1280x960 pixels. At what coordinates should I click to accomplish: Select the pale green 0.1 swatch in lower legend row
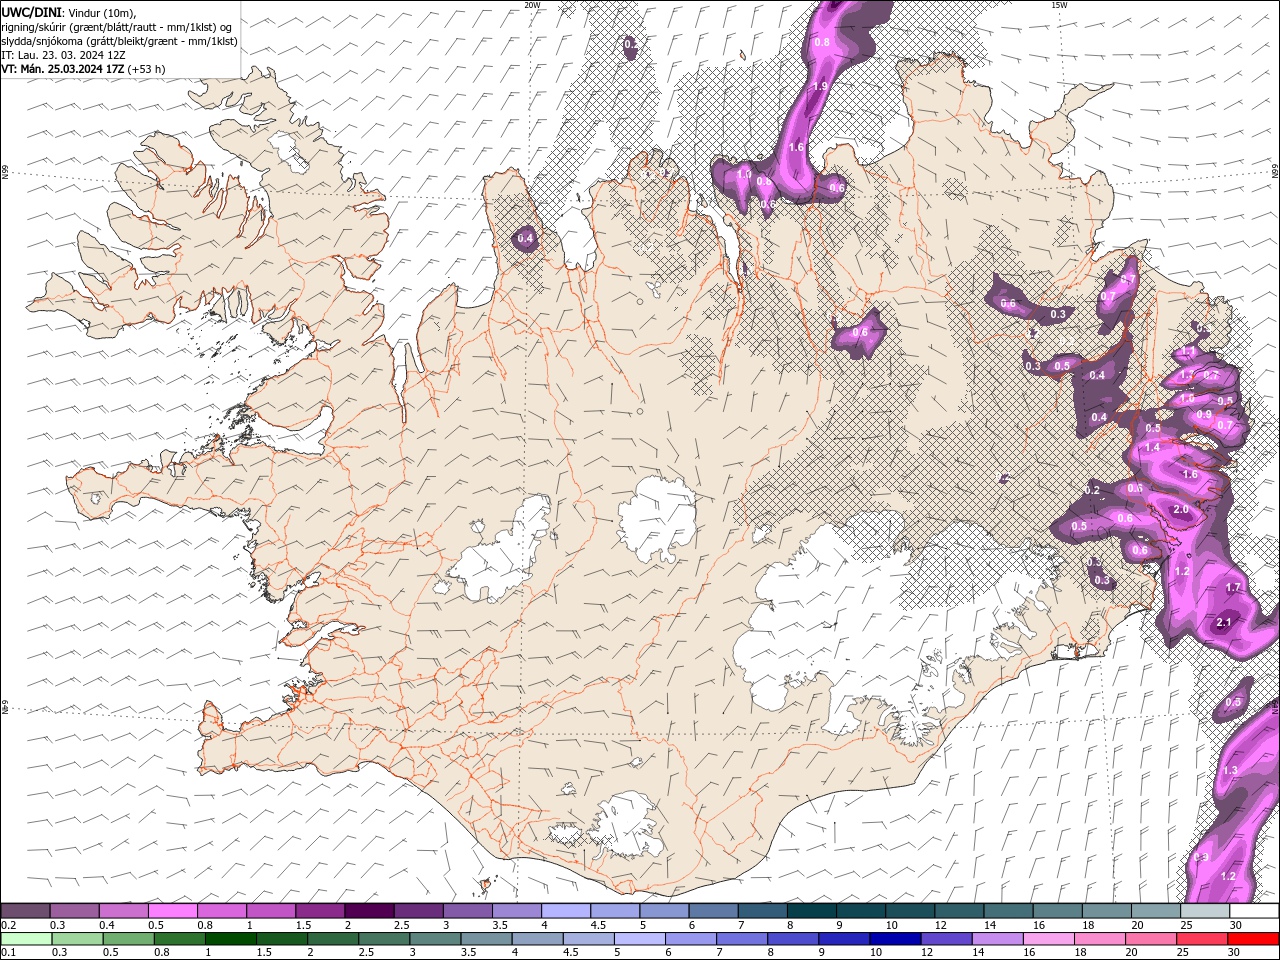(x=27, y=939)
